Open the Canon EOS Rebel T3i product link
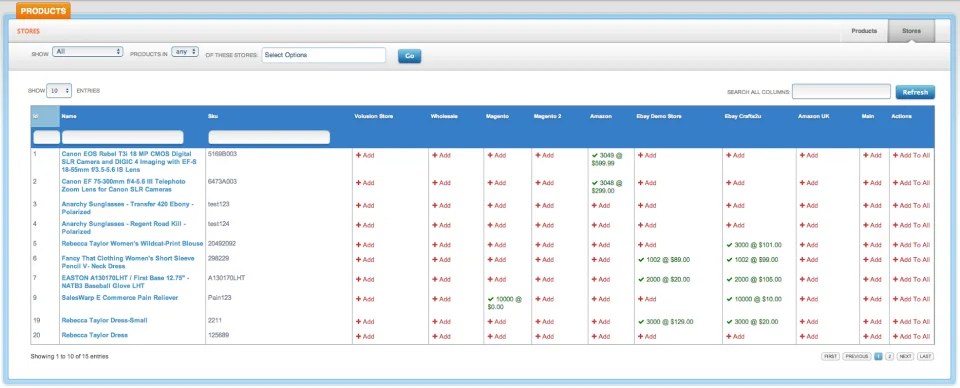This screenshot has height=388, width=960. pyautogui.click(x=129, y=162)
